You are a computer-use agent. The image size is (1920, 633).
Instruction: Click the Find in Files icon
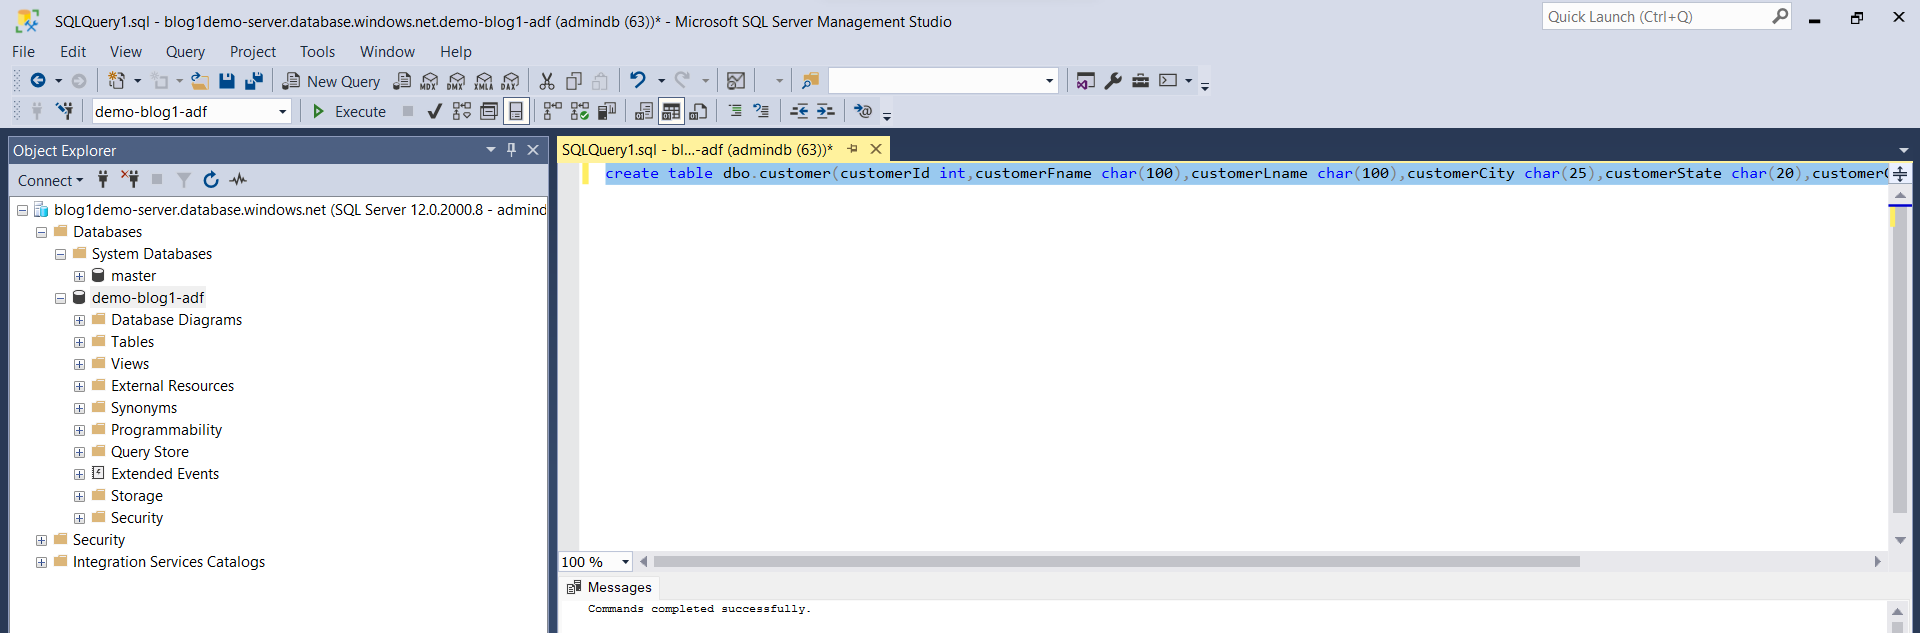[x=810, y=81]
